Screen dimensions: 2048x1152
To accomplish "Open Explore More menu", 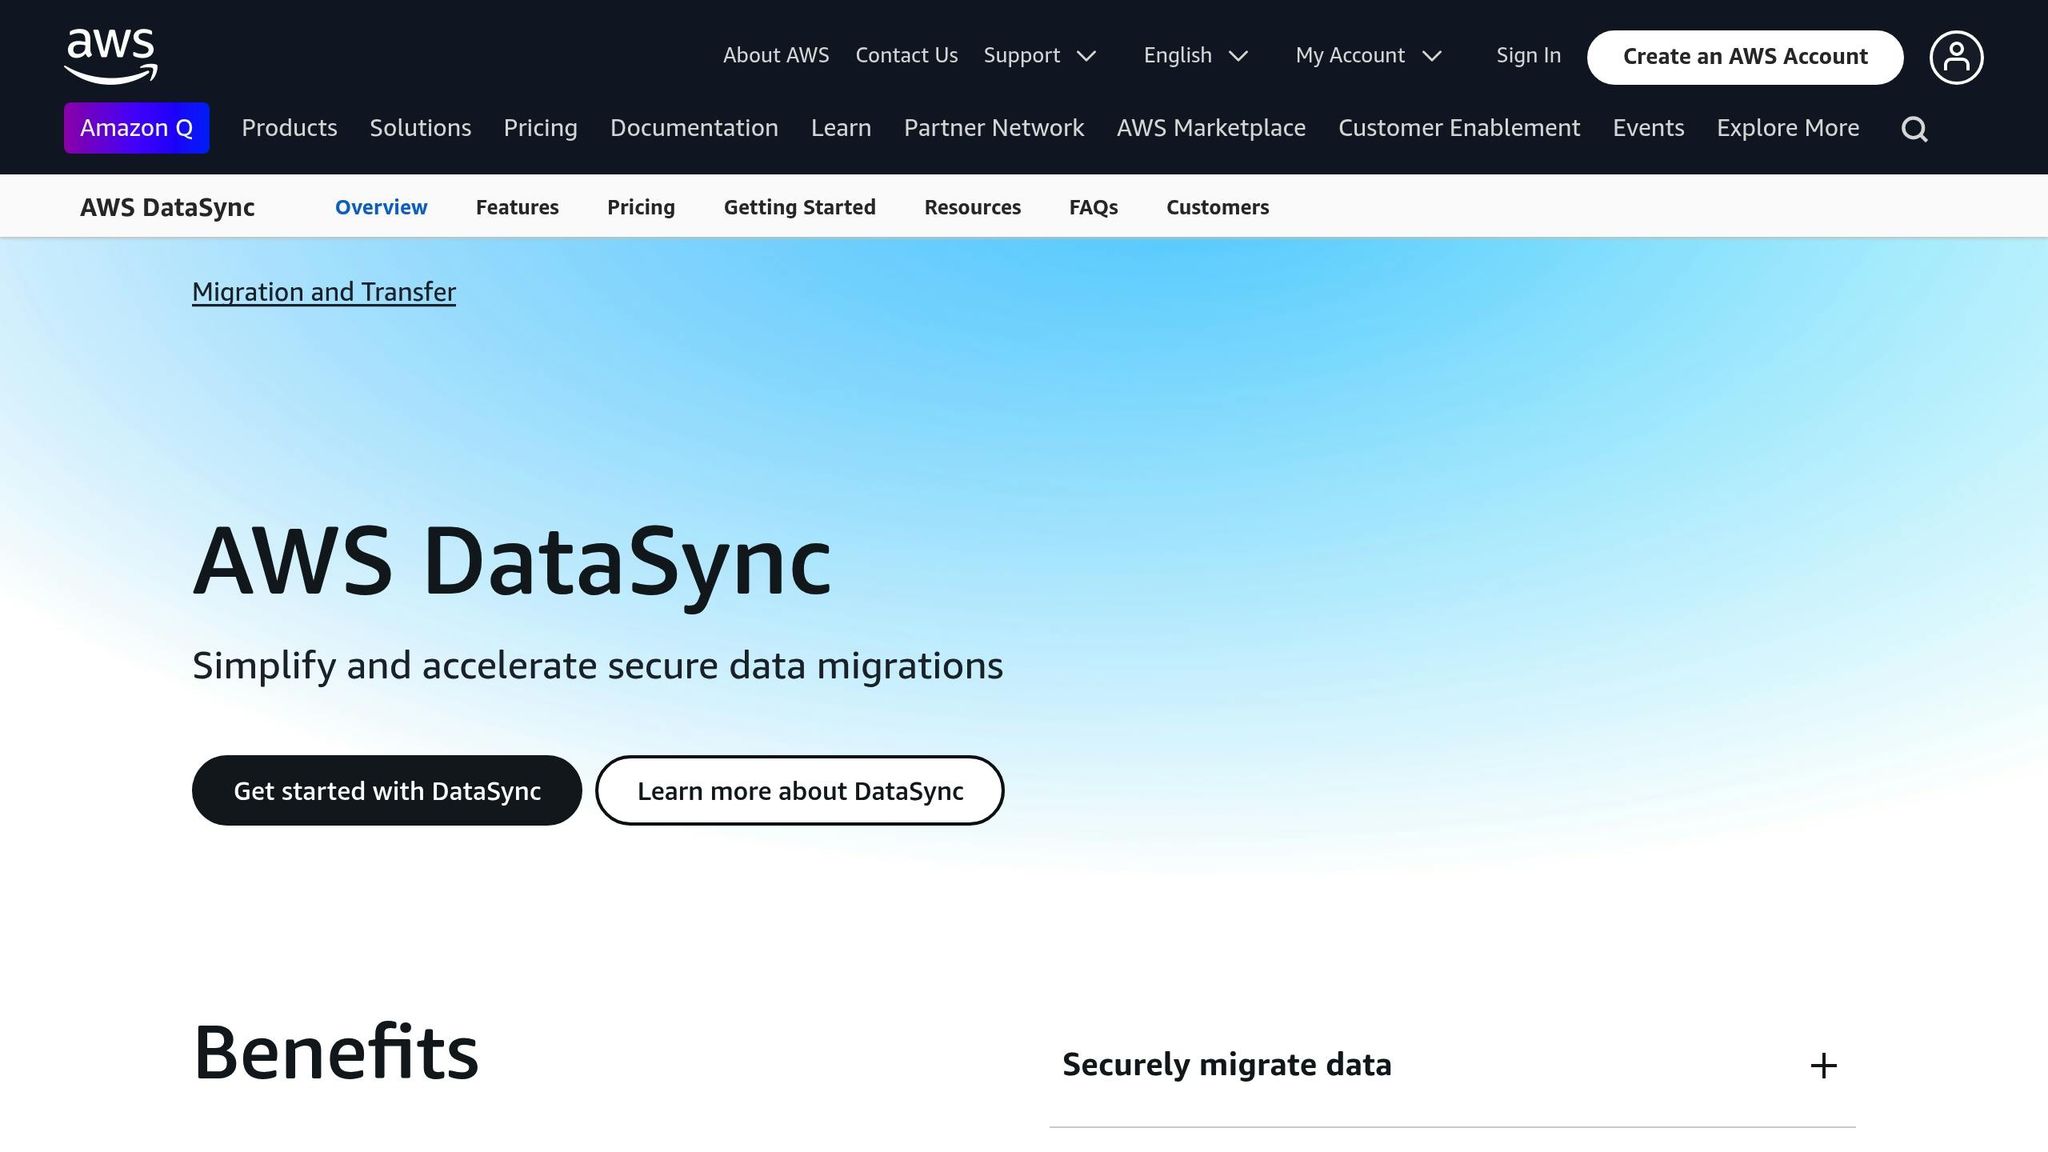I will tap(1788, 128).
